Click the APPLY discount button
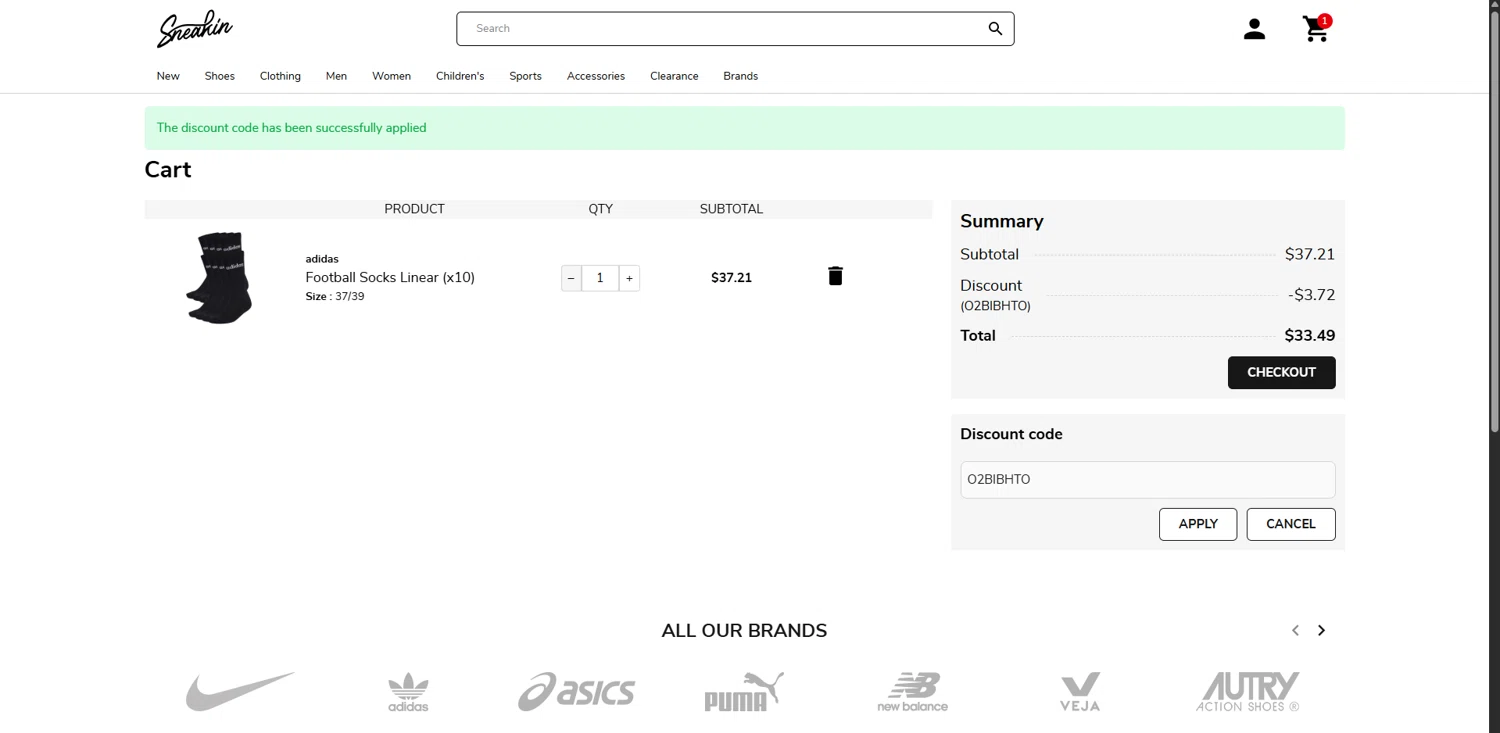Screen dimensions: 1500x733 coord(1198,524)
